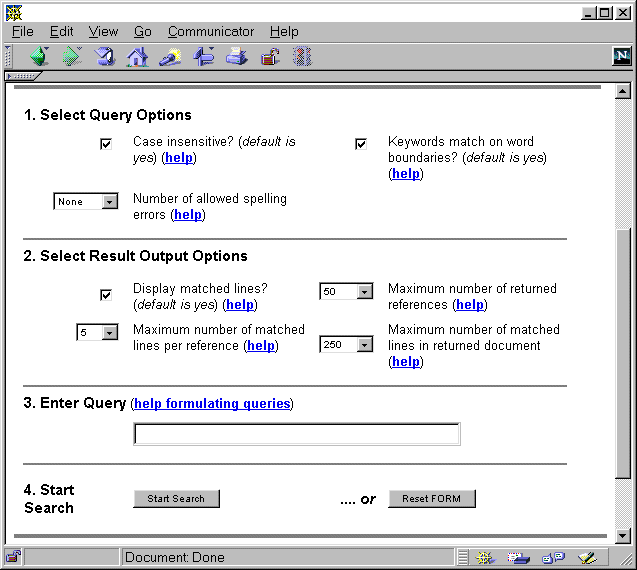Open Mailbox icon in status bar
The width and height of the screenshot is (637, 570).
[519, 557]
